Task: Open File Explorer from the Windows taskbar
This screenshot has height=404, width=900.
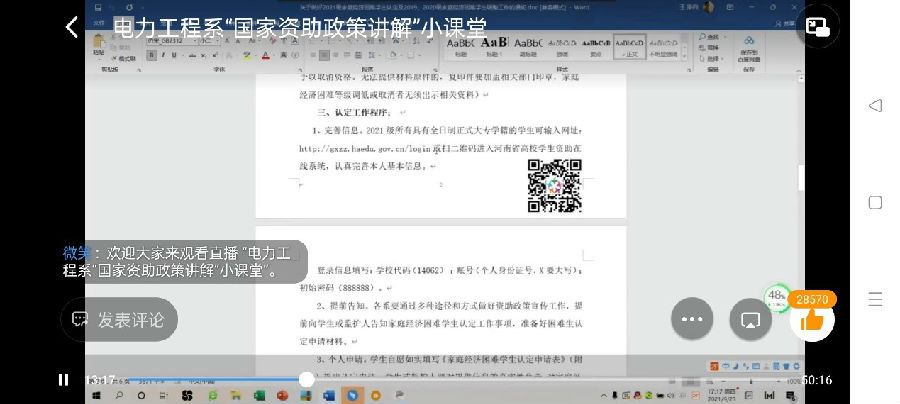Action: point(235,395)
